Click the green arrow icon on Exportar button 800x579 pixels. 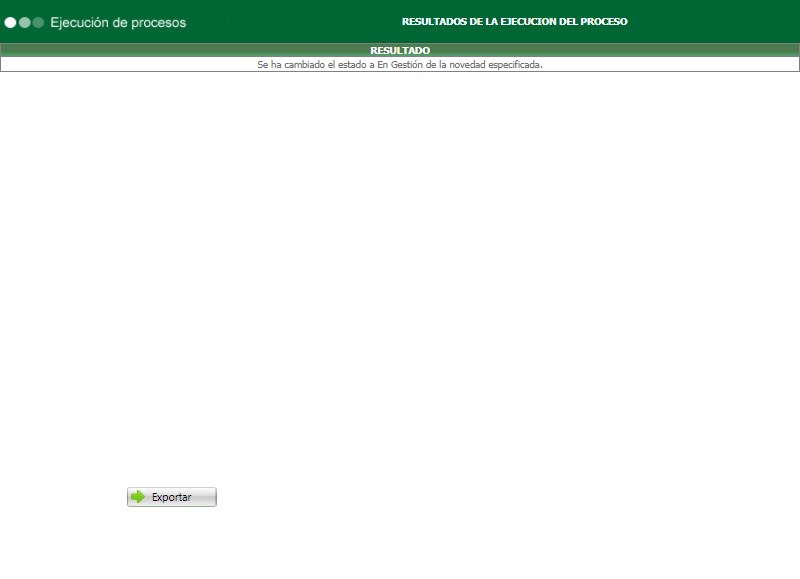[x=137, y=496]
